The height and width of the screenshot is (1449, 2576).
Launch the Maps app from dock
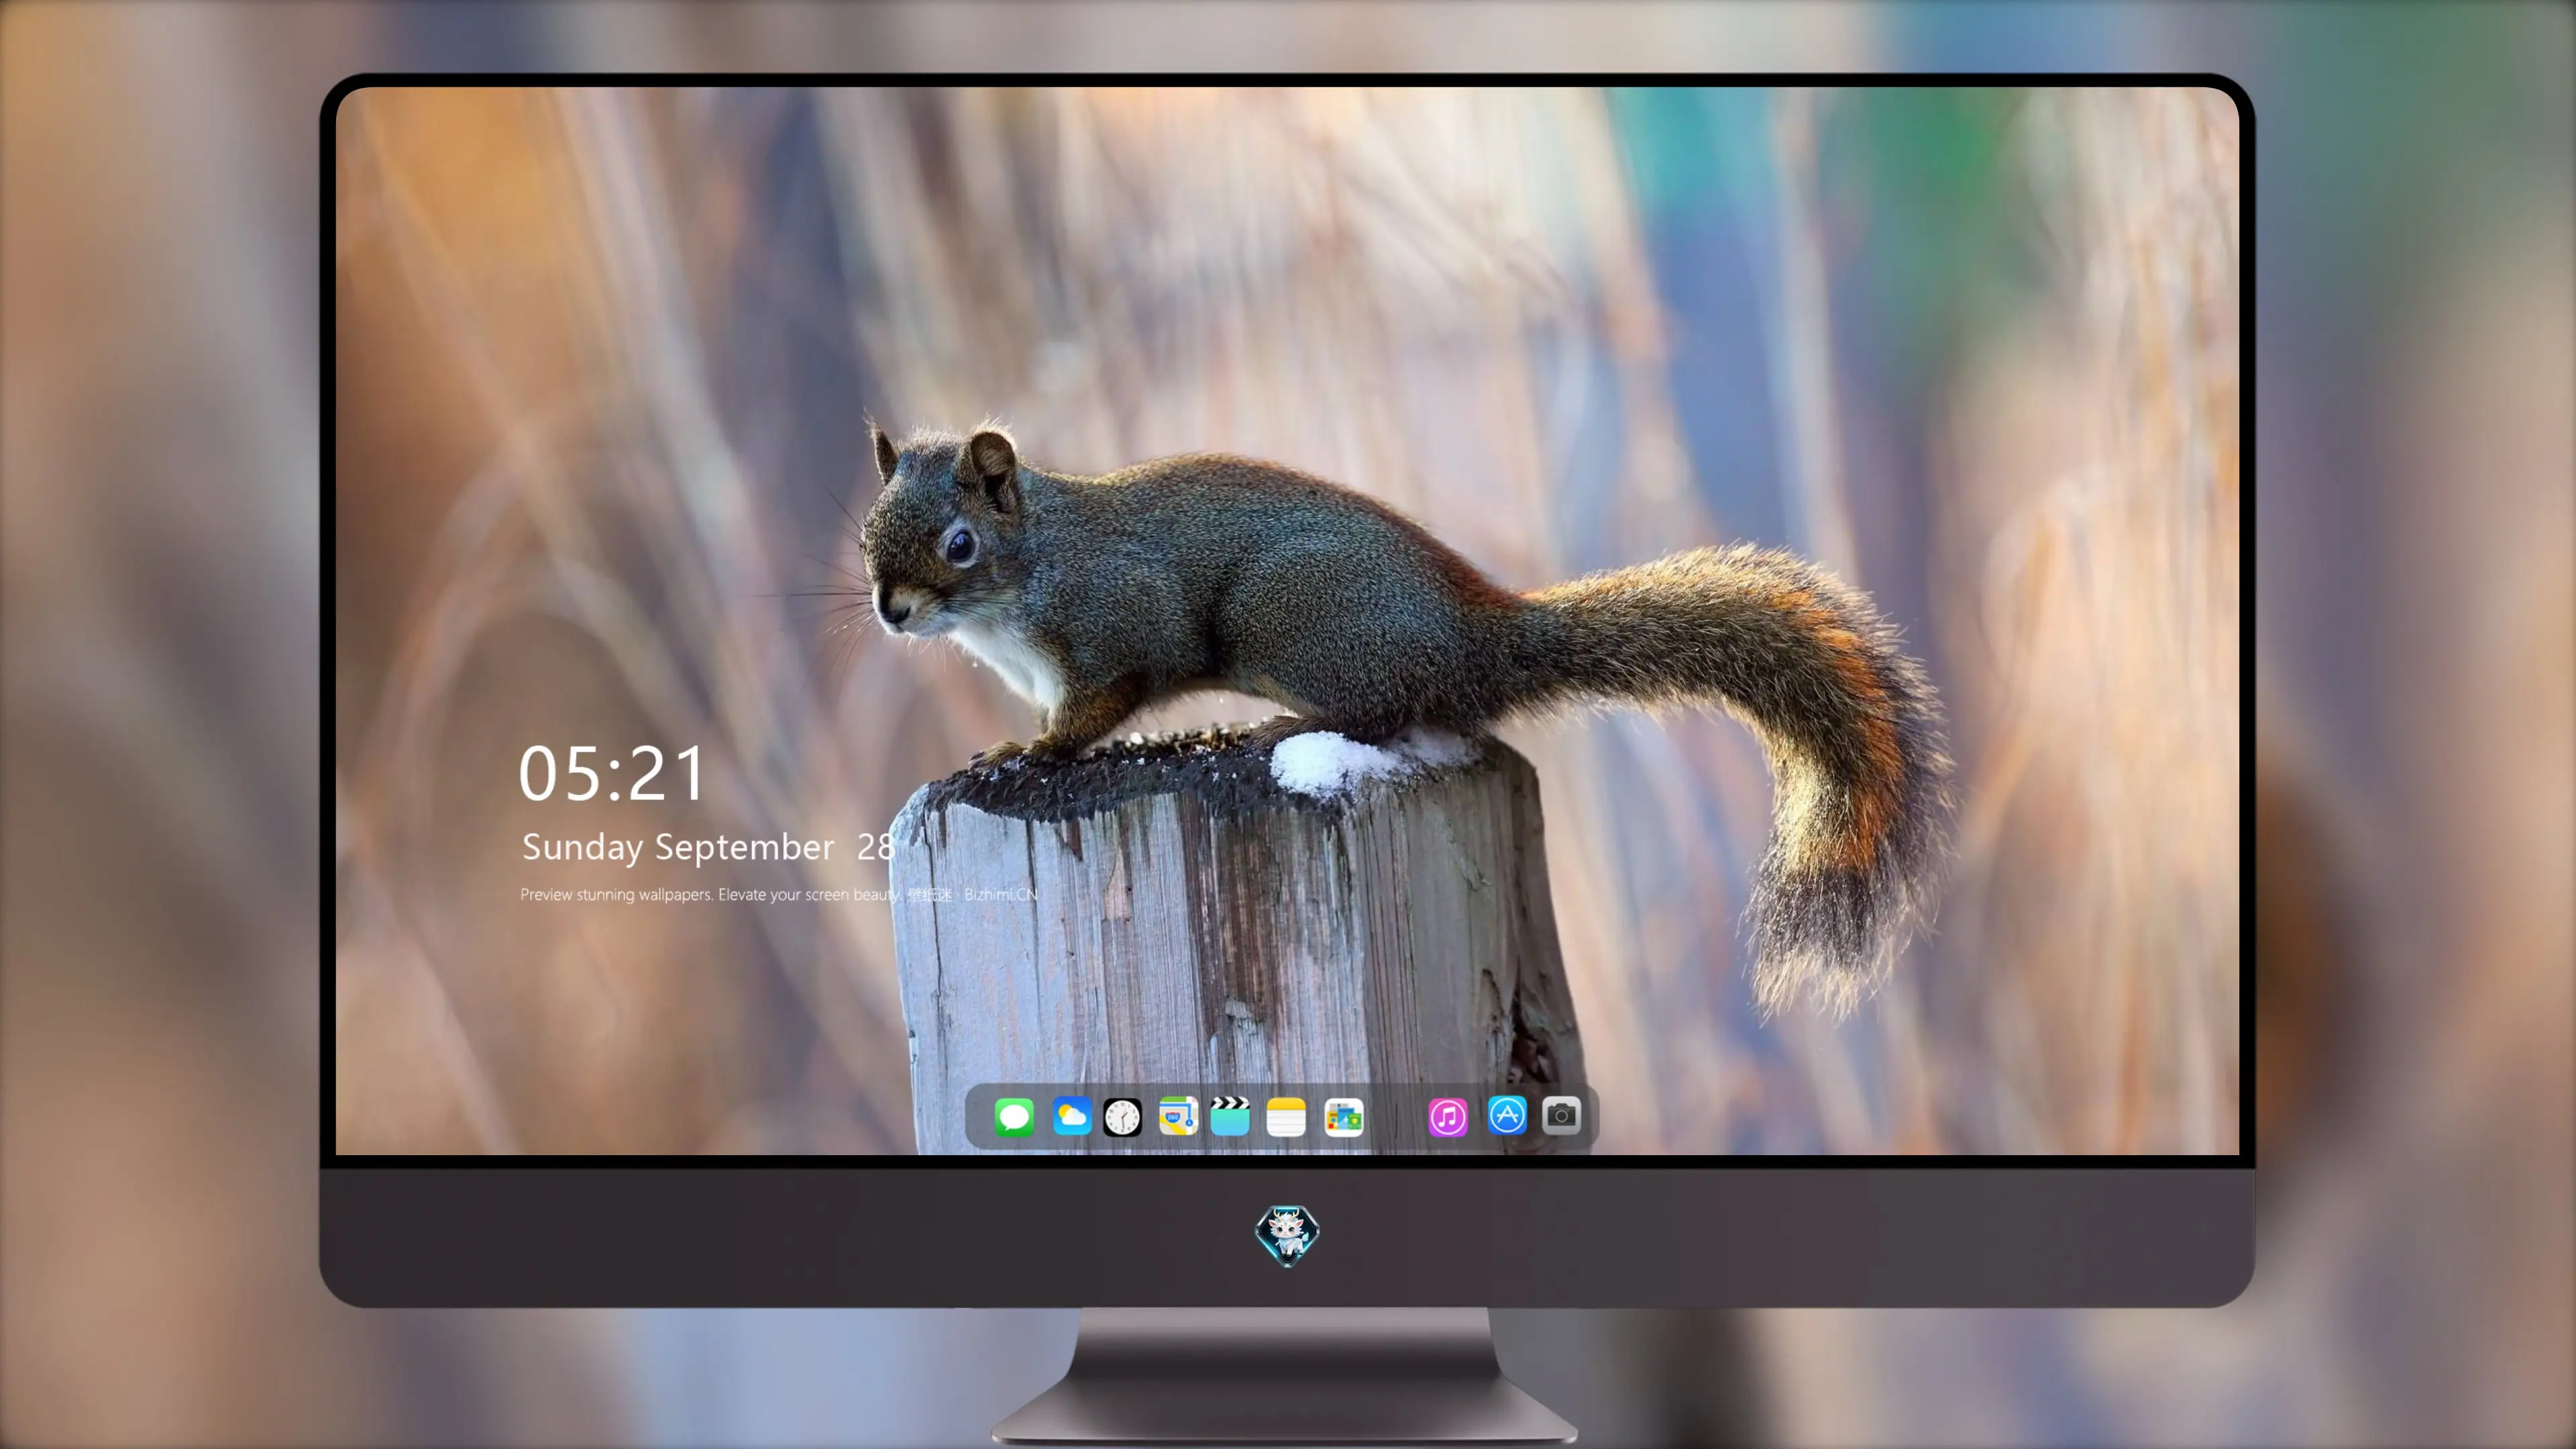(1178, 1116)
